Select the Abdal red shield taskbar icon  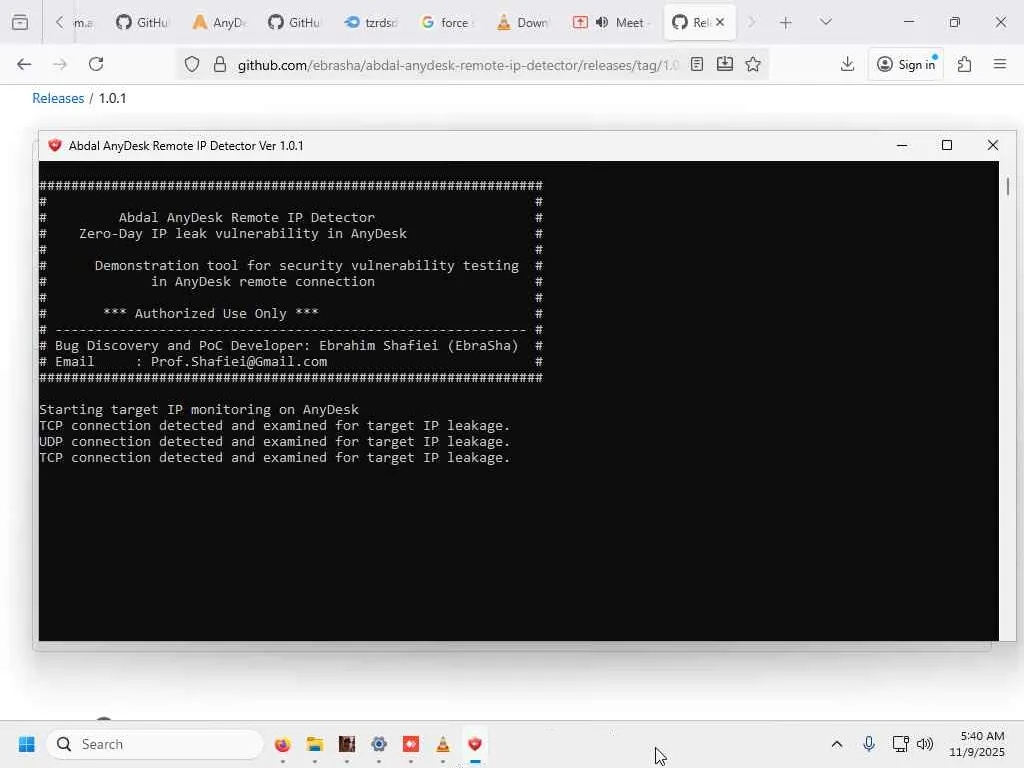pyautogui.click(x=475, y=744)
